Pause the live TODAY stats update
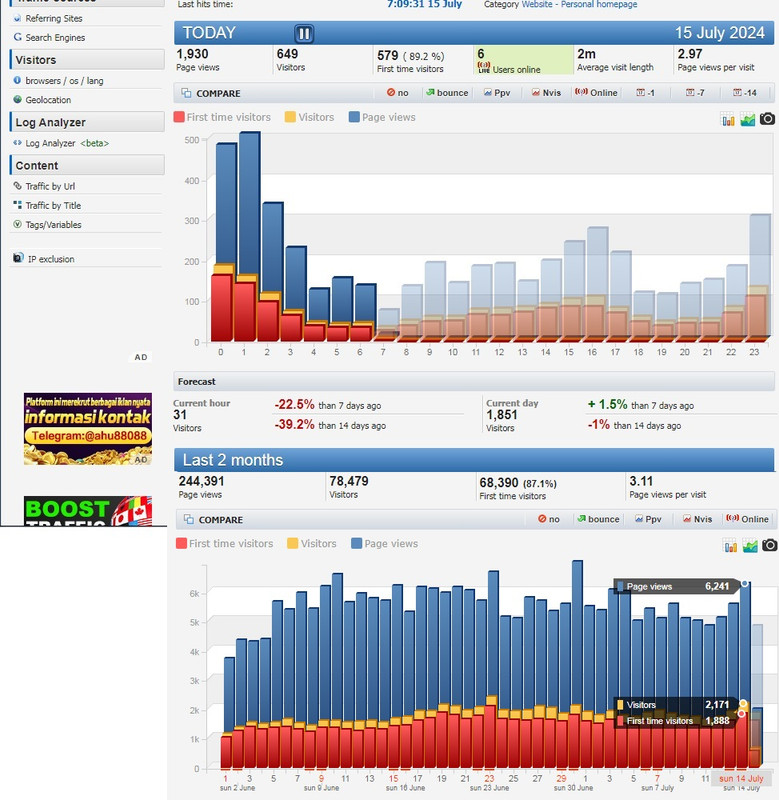 304,33
